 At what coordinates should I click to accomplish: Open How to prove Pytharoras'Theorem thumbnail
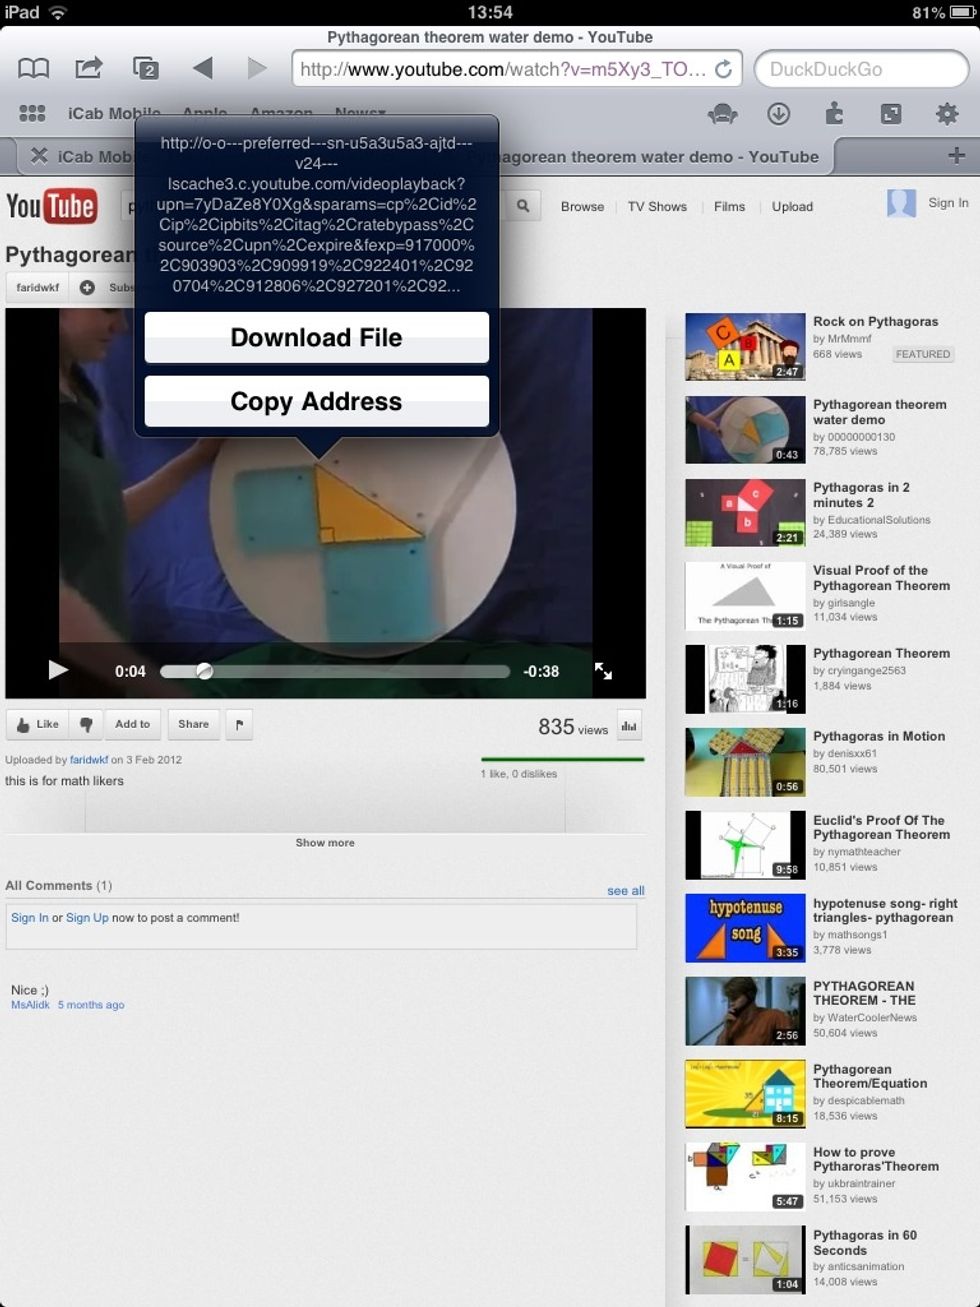click(745, 1177)
